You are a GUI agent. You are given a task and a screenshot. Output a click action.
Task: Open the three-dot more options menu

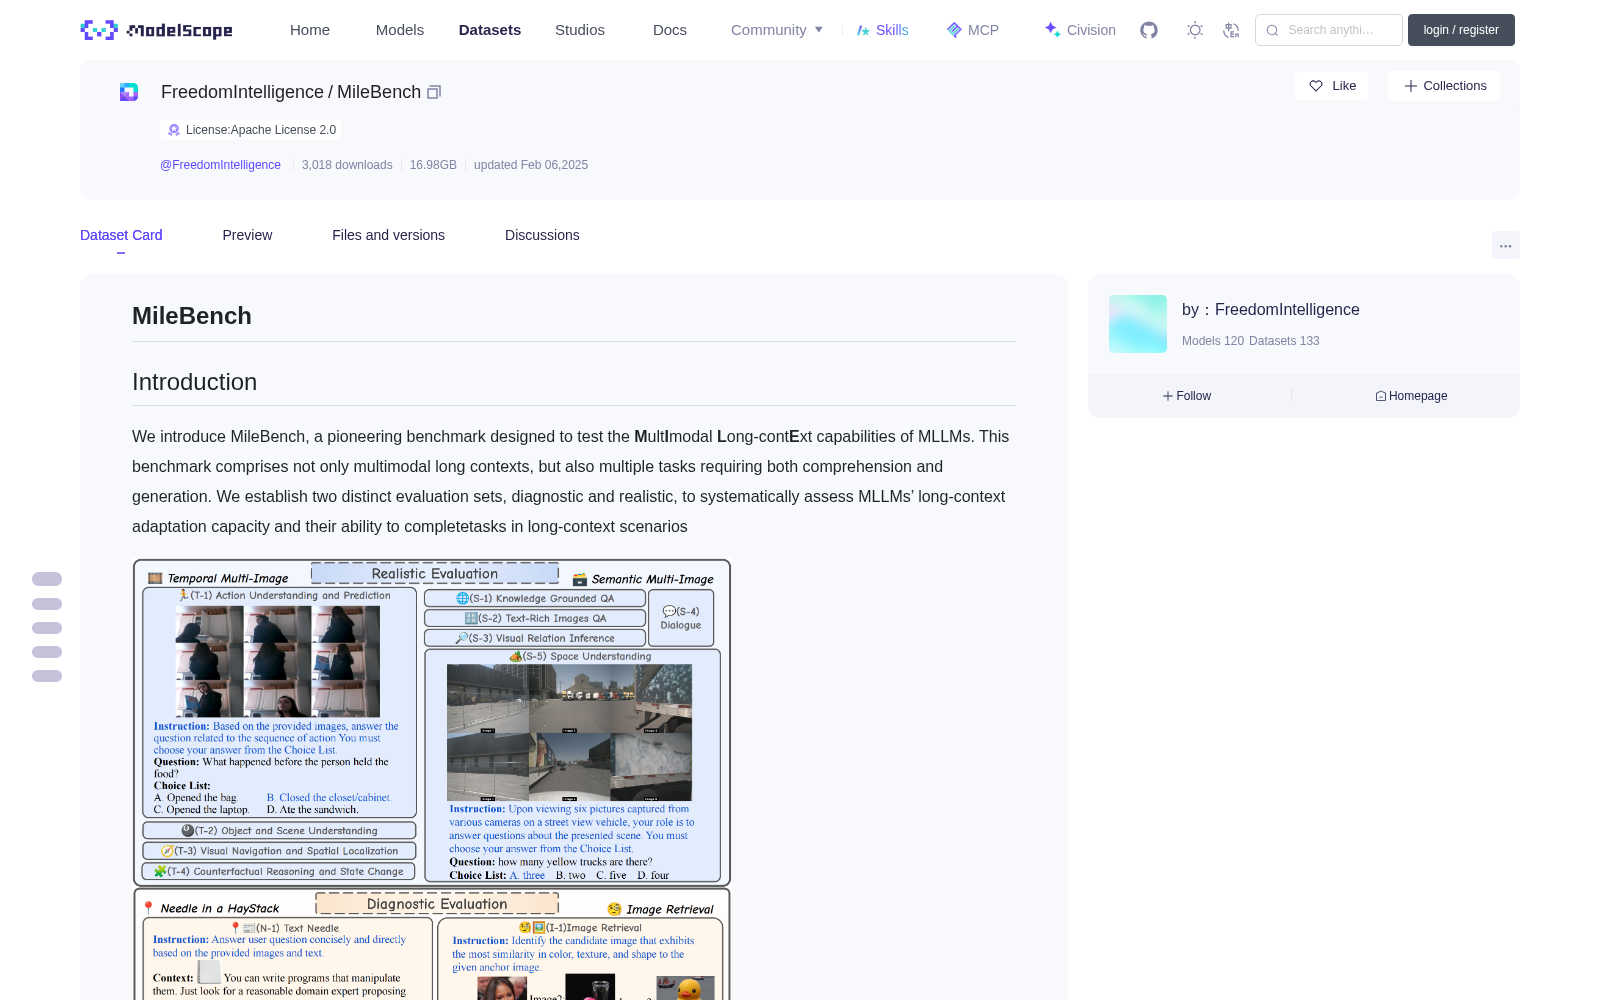pyautogui.click(x=1505, y=245)
